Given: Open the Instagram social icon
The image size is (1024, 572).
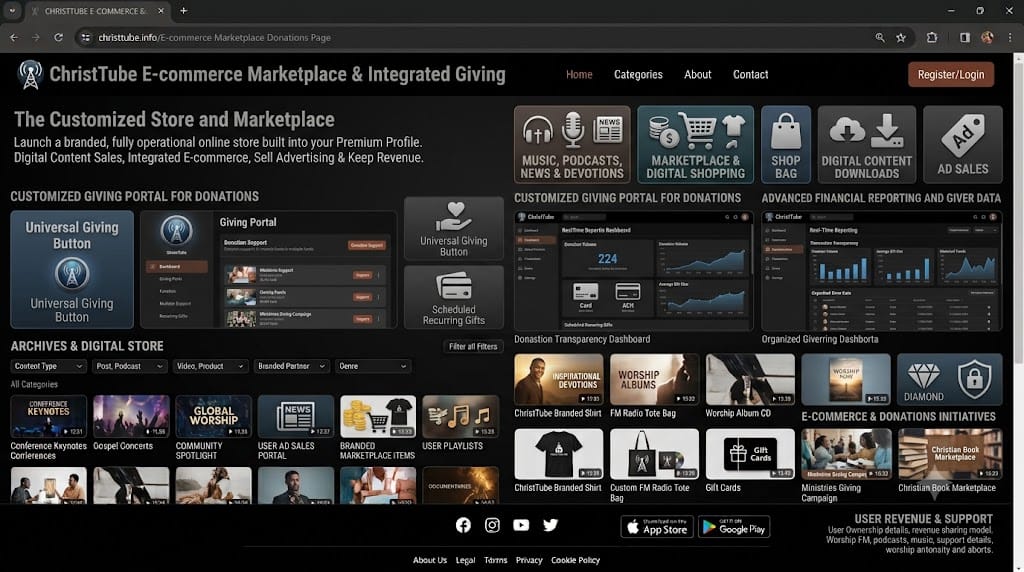Looking at the screenshot, I should tap(492, 525).
